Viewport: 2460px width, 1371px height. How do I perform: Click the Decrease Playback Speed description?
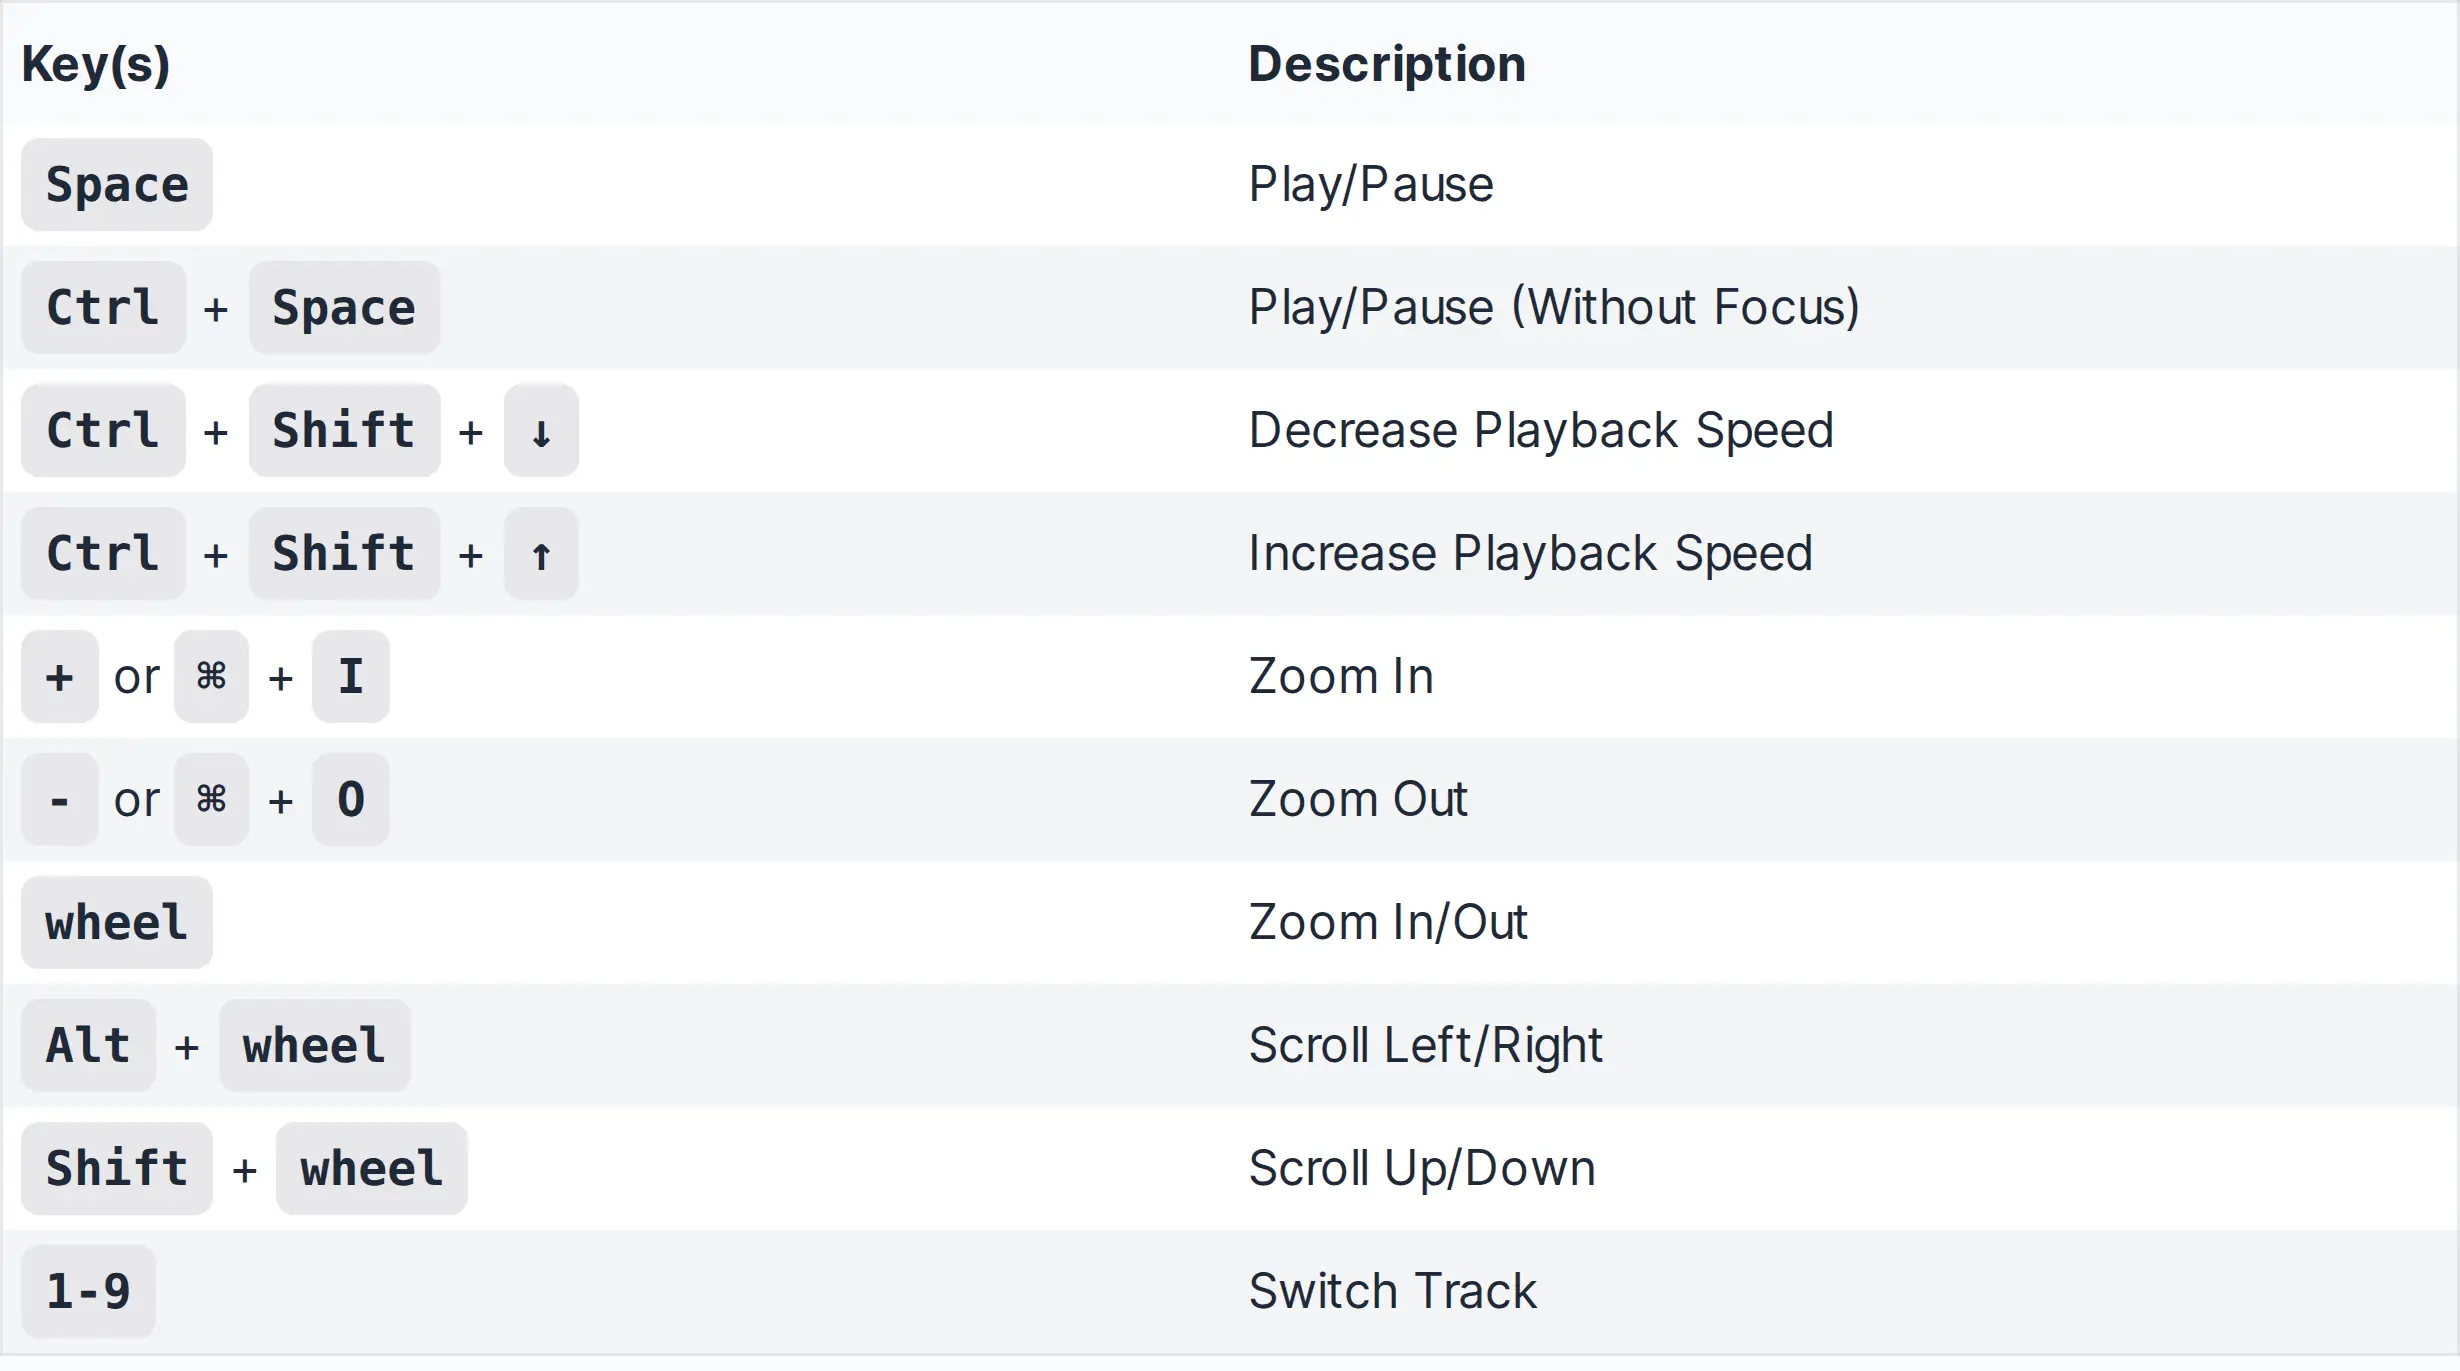point(1541,430)
